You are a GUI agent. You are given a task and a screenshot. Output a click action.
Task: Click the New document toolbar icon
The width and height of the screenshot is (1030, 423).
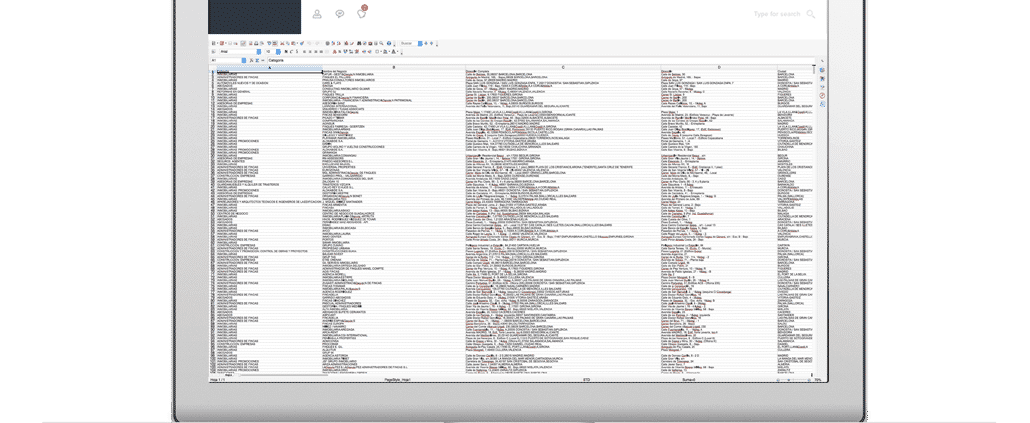[213, 43]
